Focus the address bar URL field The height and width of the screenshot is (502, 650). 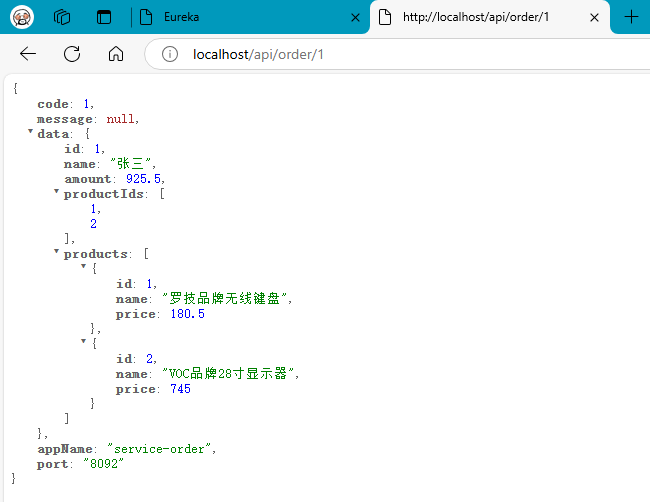pos(400,54)
